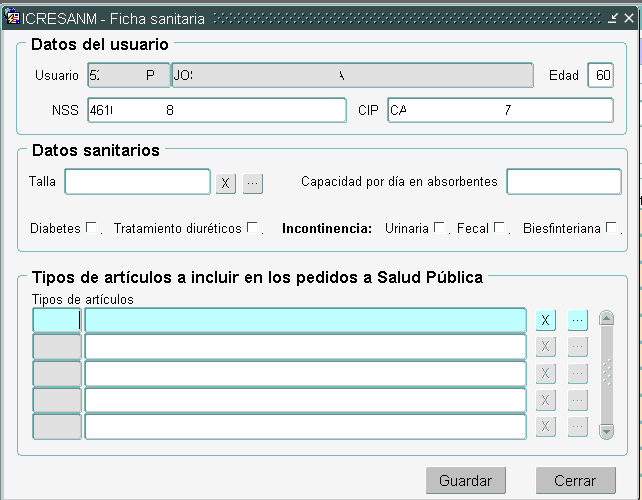Enable the Tratamiento diuréticos checkbox
Viewport: 642px width, 500px height.
click(253, 228)
